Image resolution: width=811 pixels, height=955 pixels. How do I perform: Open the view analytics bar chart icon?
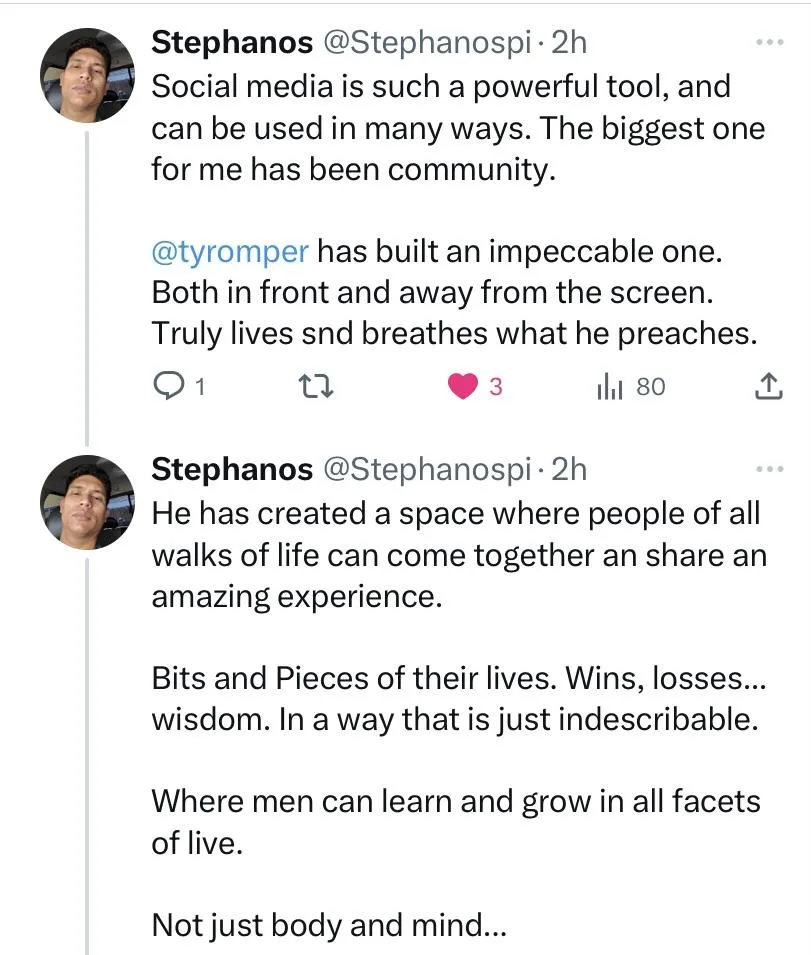point(609,387)
